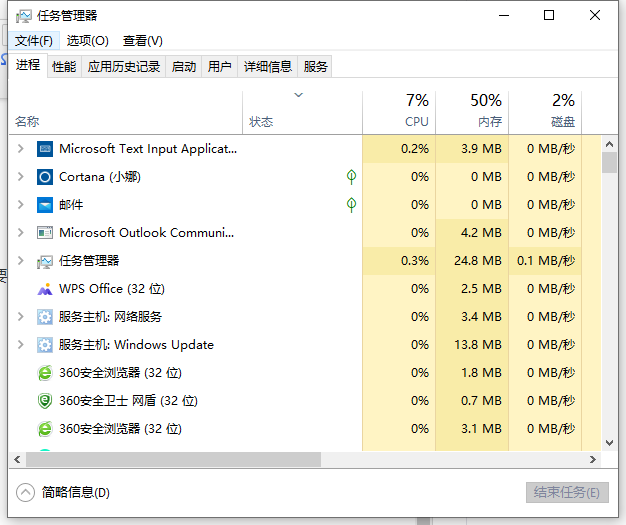Click the 任务管理器 process row icon

45,262
